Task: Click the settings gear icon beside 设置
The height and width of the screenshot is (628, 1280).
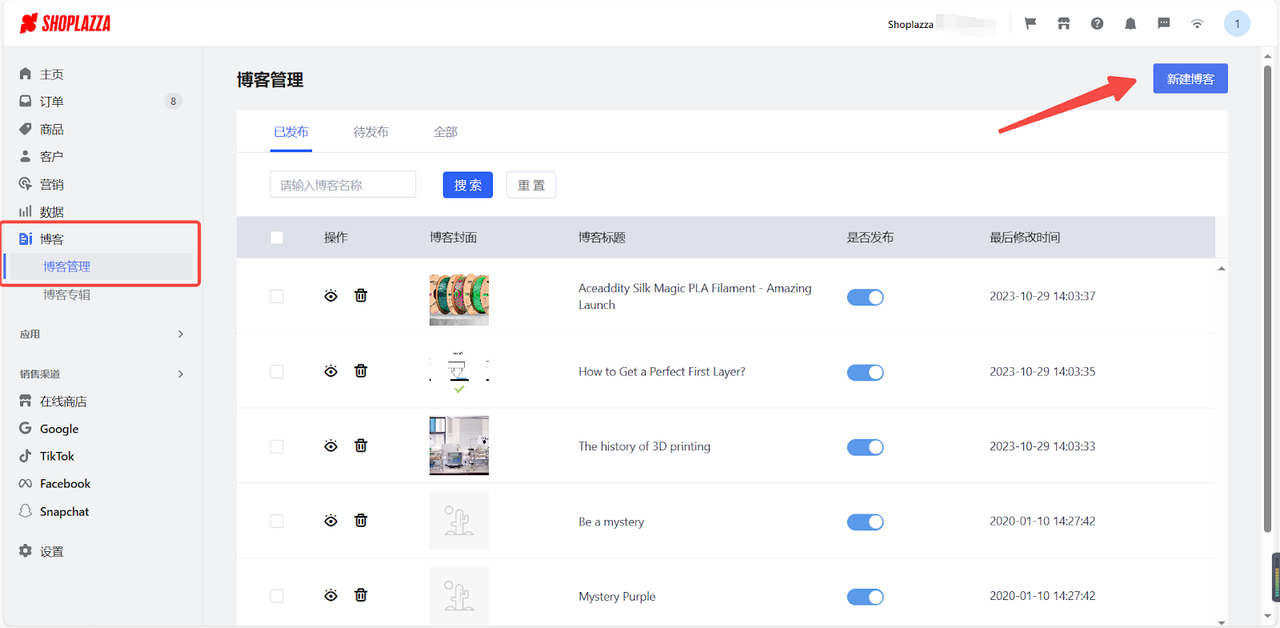Action: (x=26, y=551)
